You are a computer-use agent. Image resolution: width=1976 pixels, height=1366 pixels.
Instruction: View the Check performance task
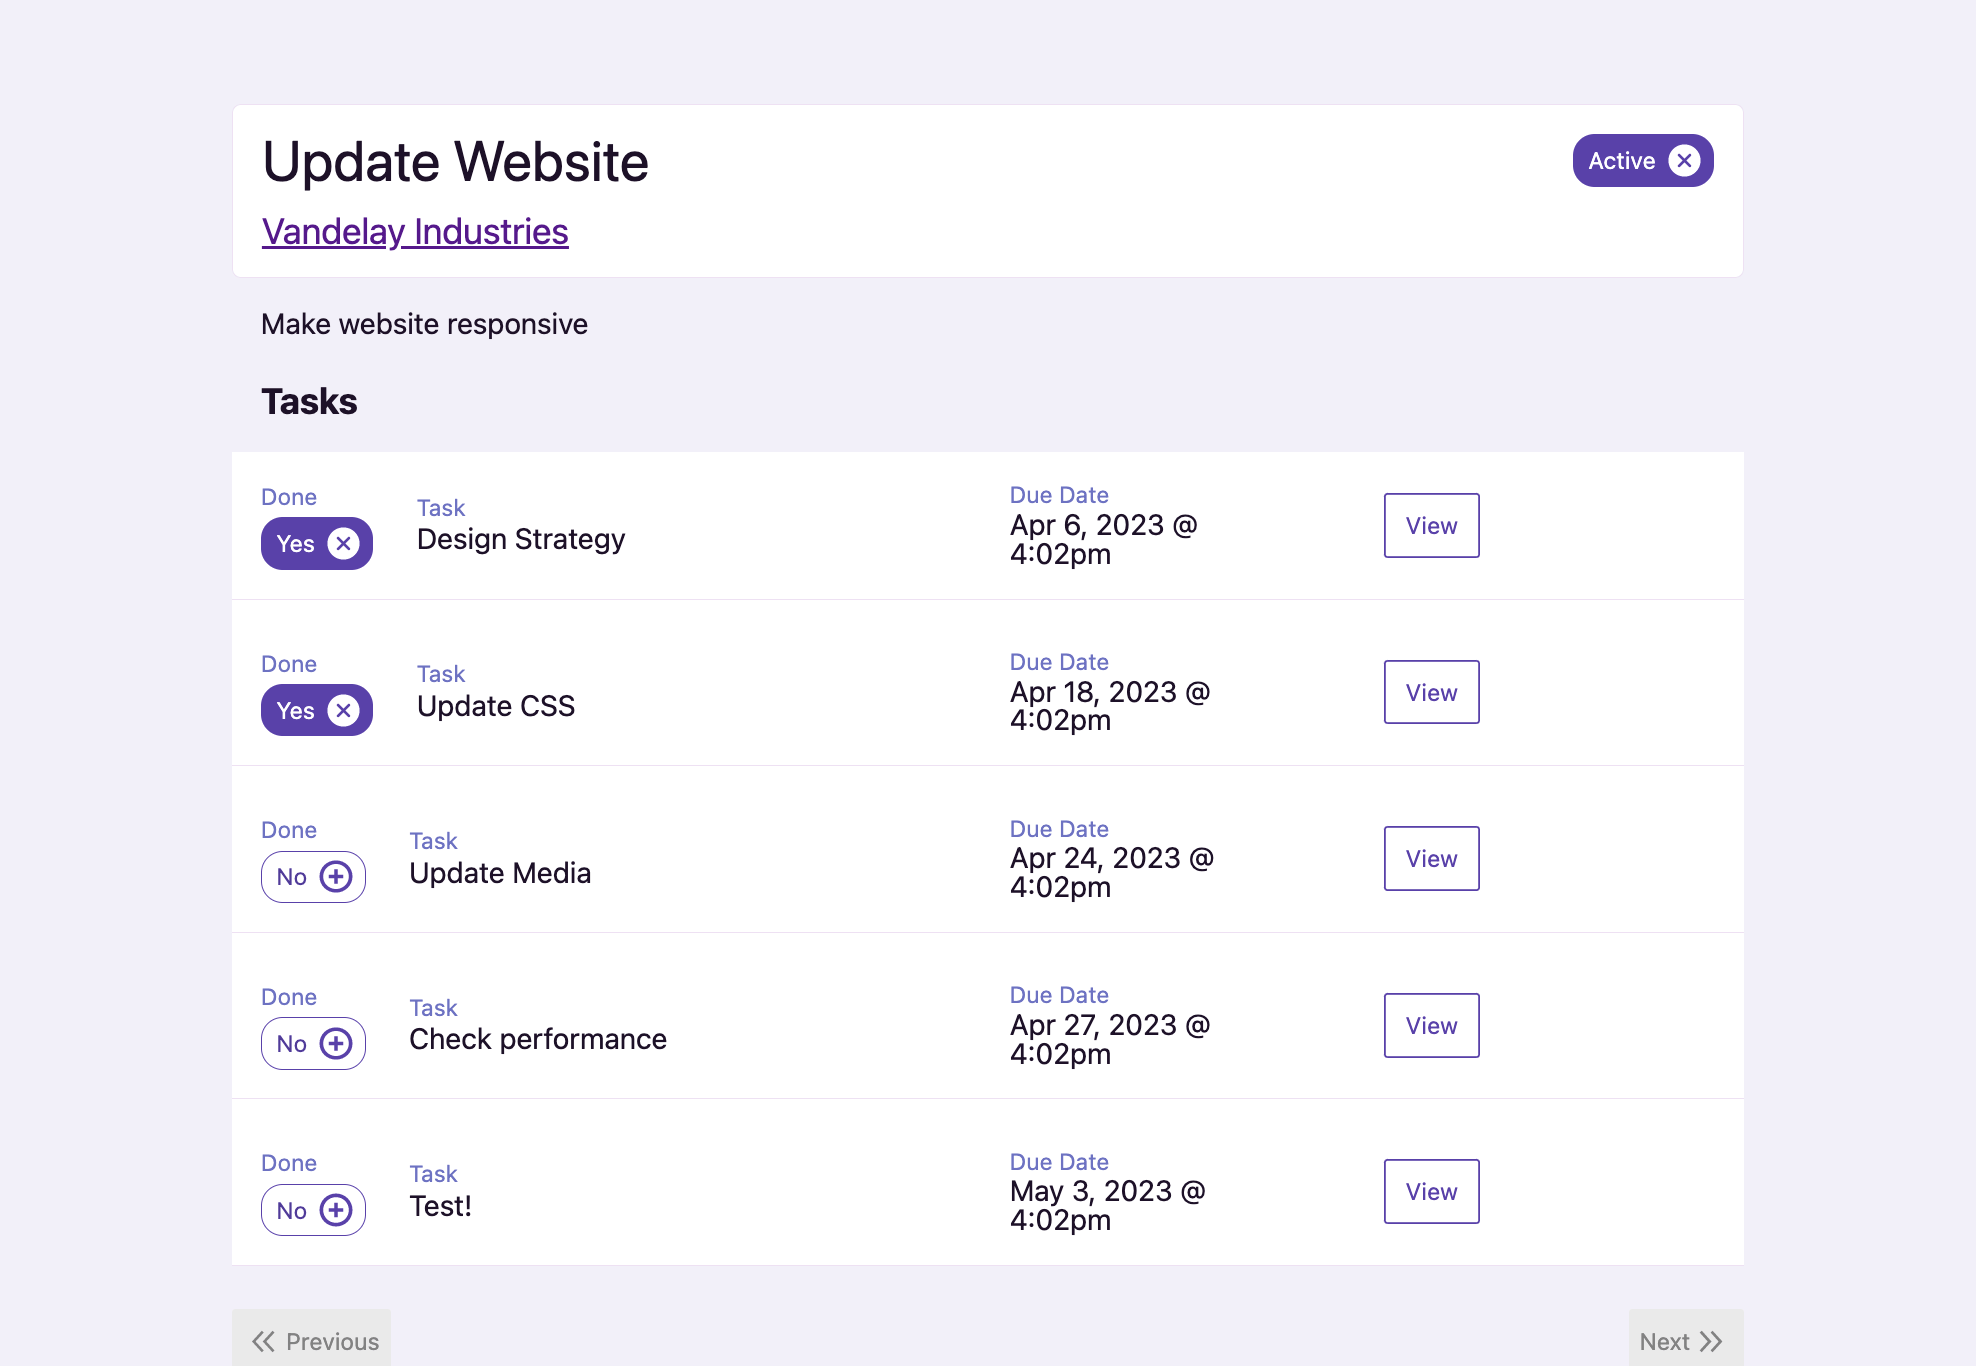pos(1431,1026)
